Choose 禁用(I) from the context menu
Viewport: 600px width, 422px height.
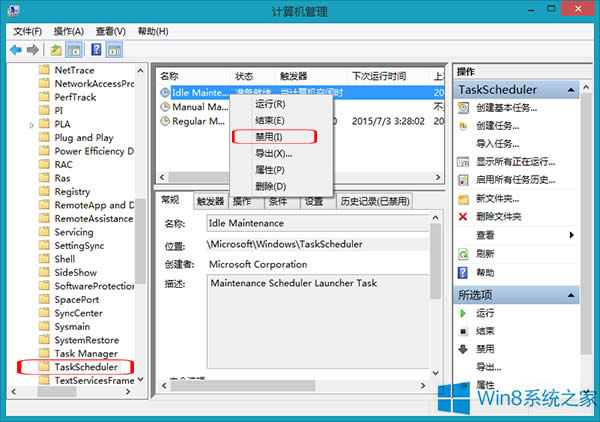point(271,136)
